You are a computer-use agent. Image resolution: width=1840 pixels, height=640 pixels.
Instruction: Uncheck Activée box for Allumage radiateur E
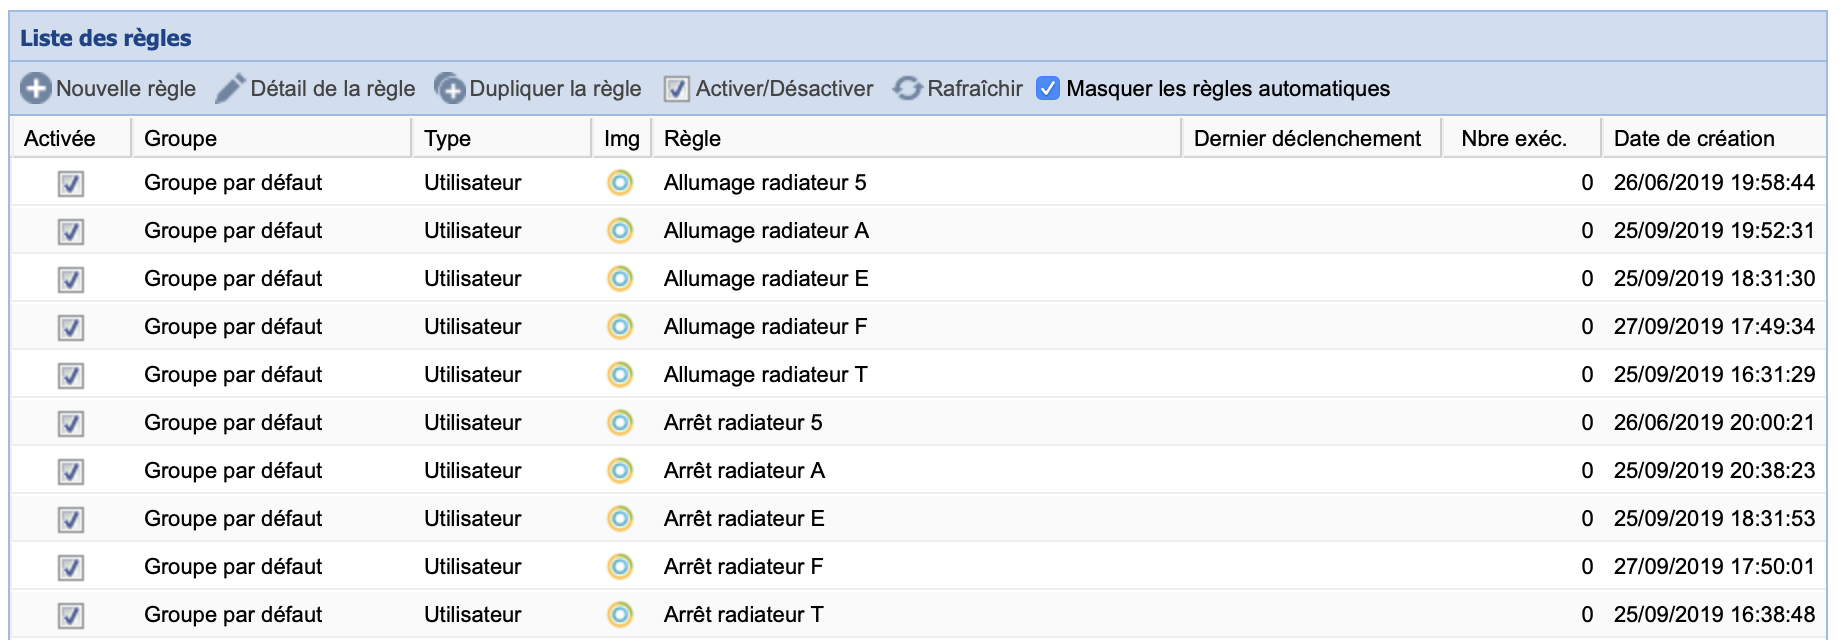point(70,279)
